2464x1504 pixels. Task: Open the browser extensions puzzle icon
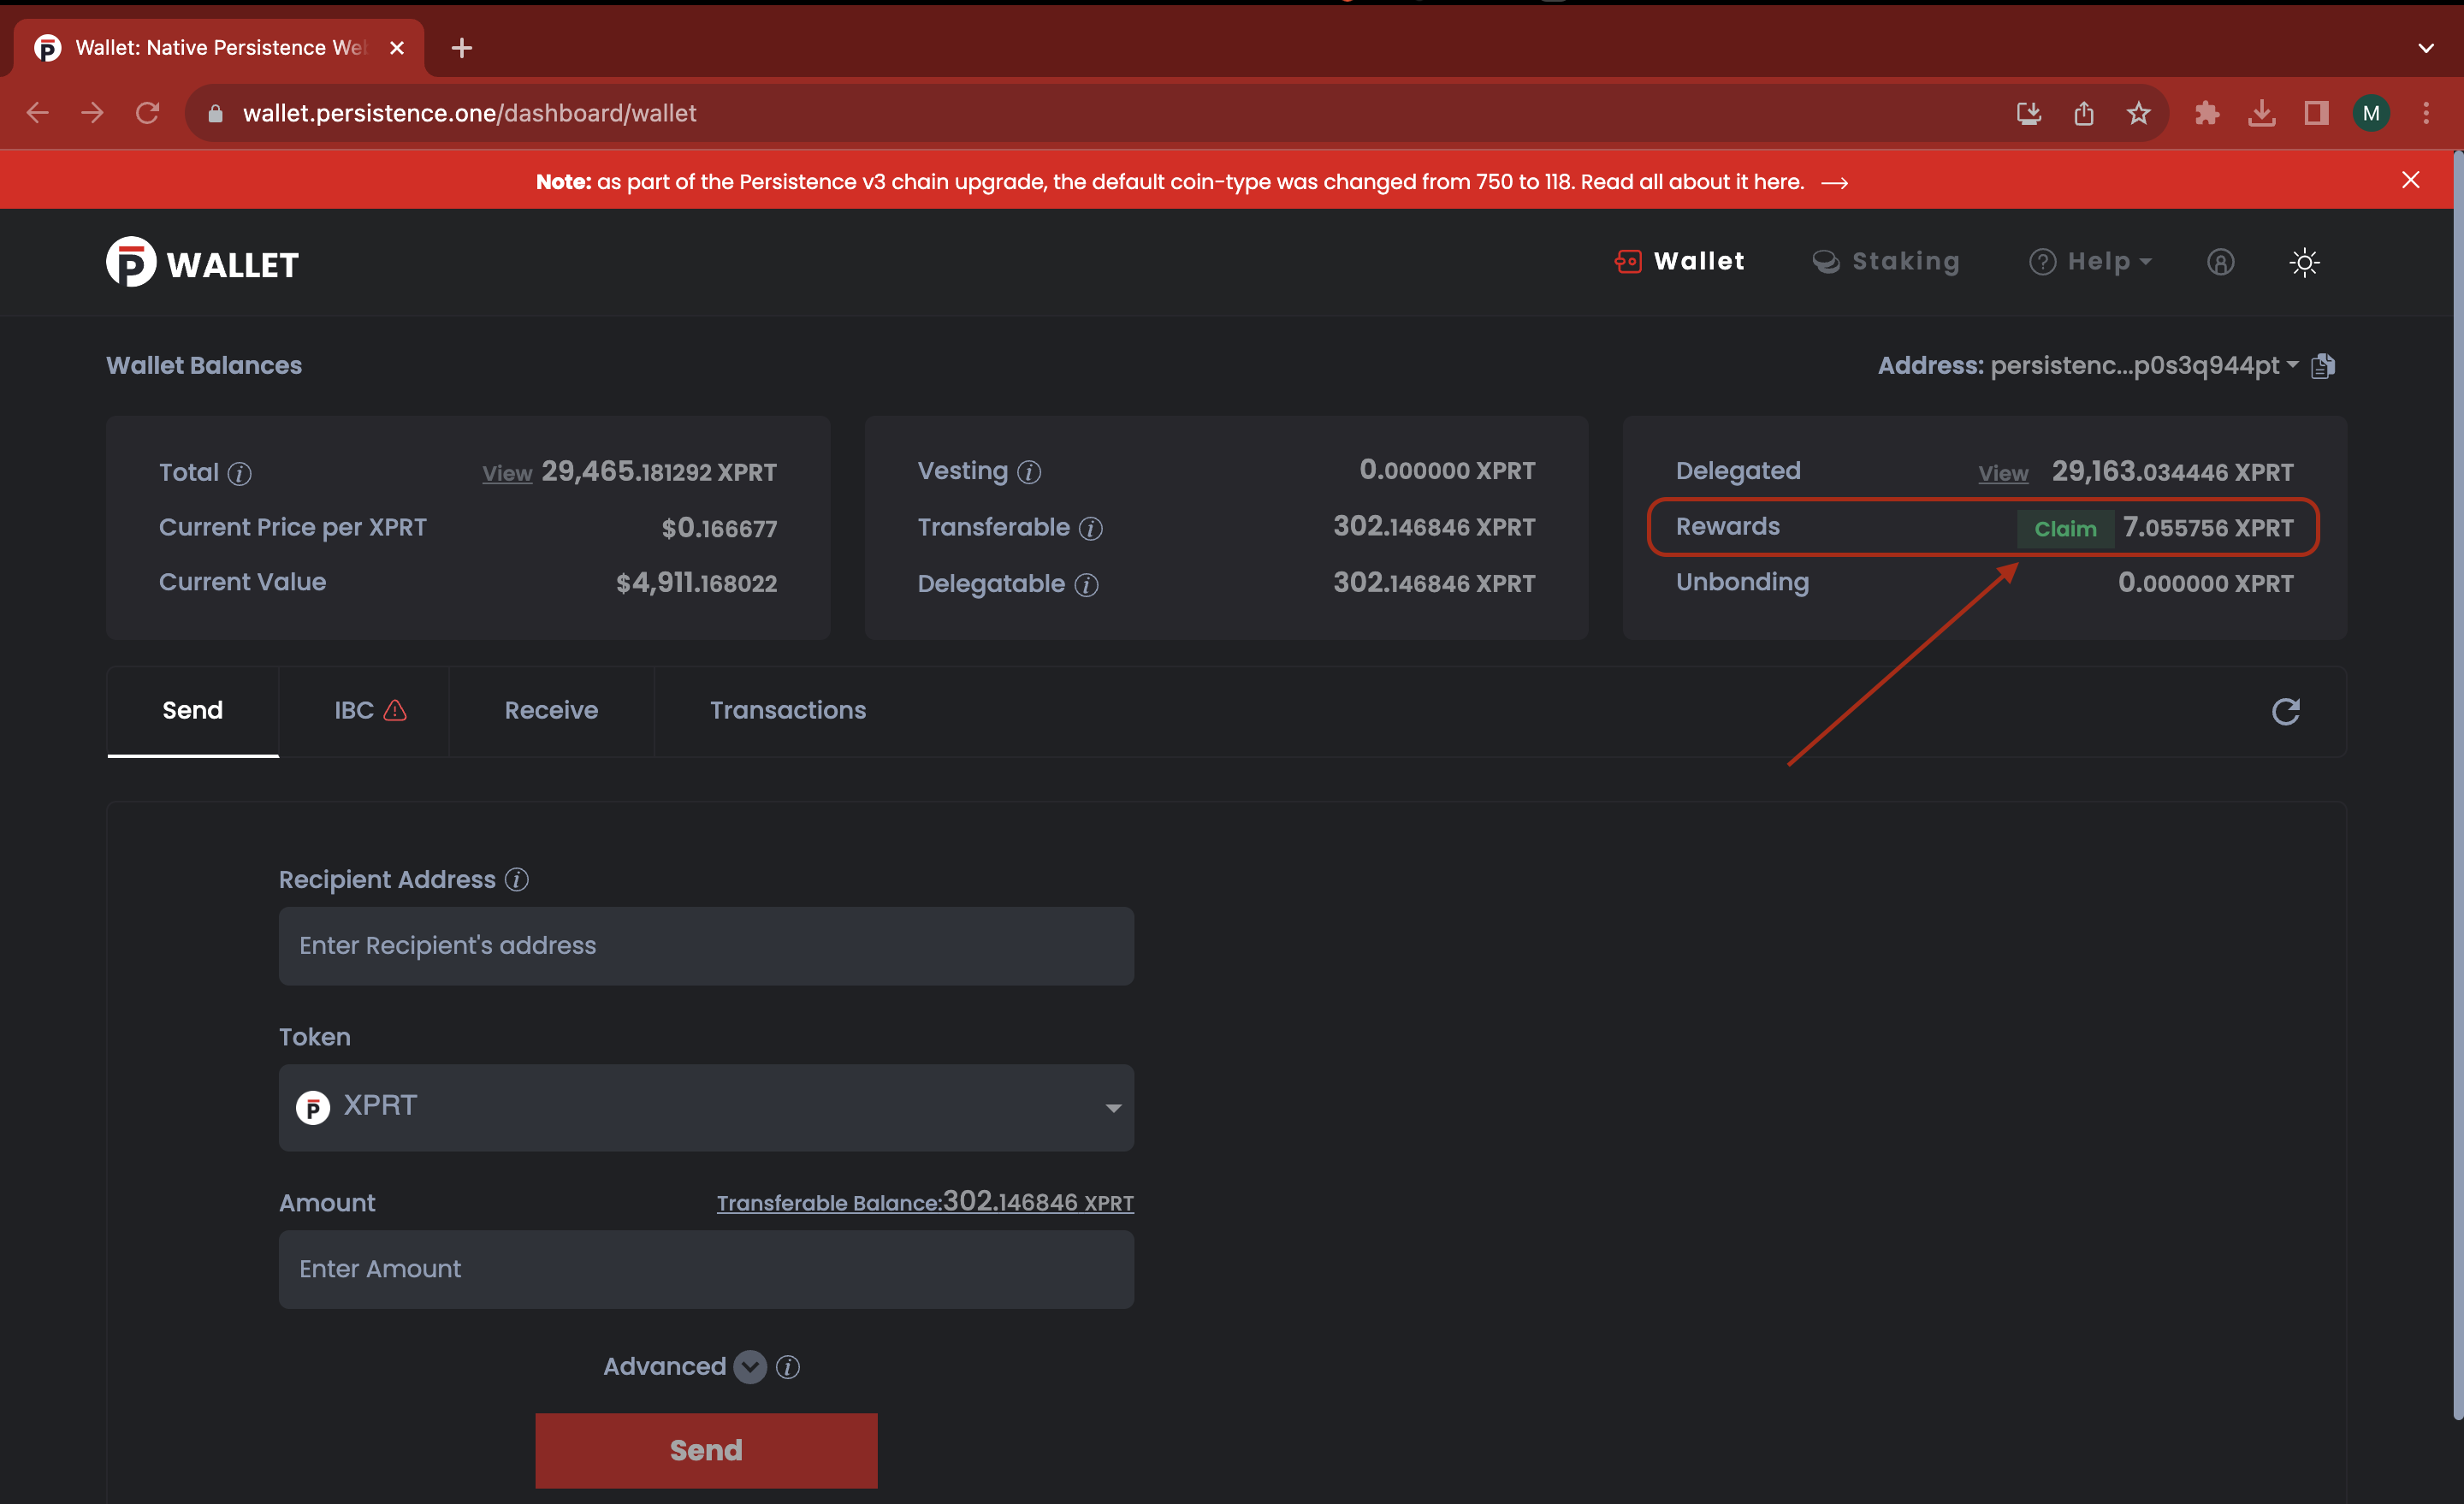click(2207, 113)
